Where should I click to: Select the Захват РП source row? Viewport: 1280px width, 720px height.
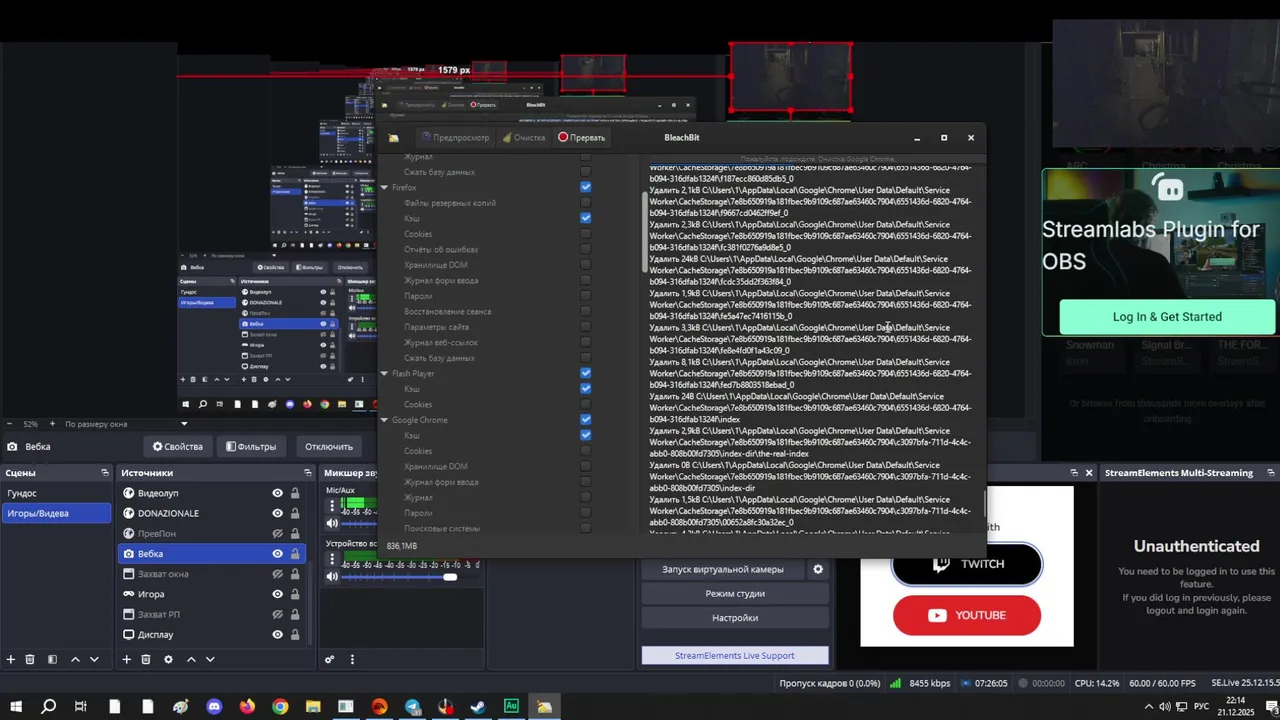click(213, 614)
